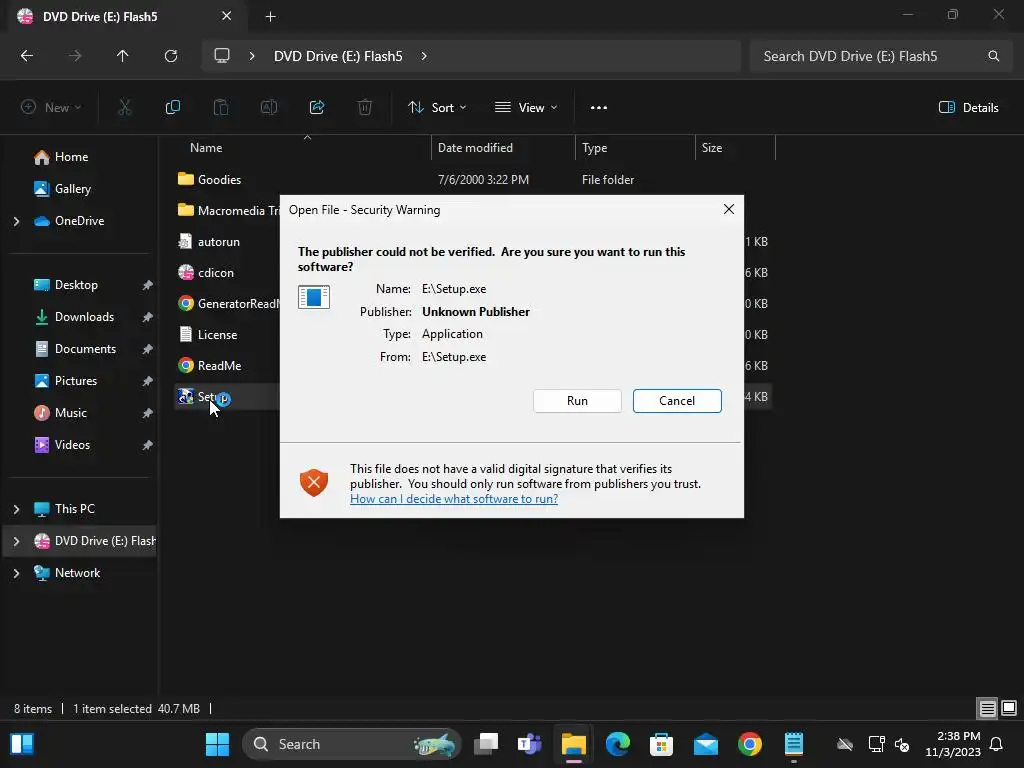Open Microsoft Store from the taskbar
1024x768 pixels.
662,744
